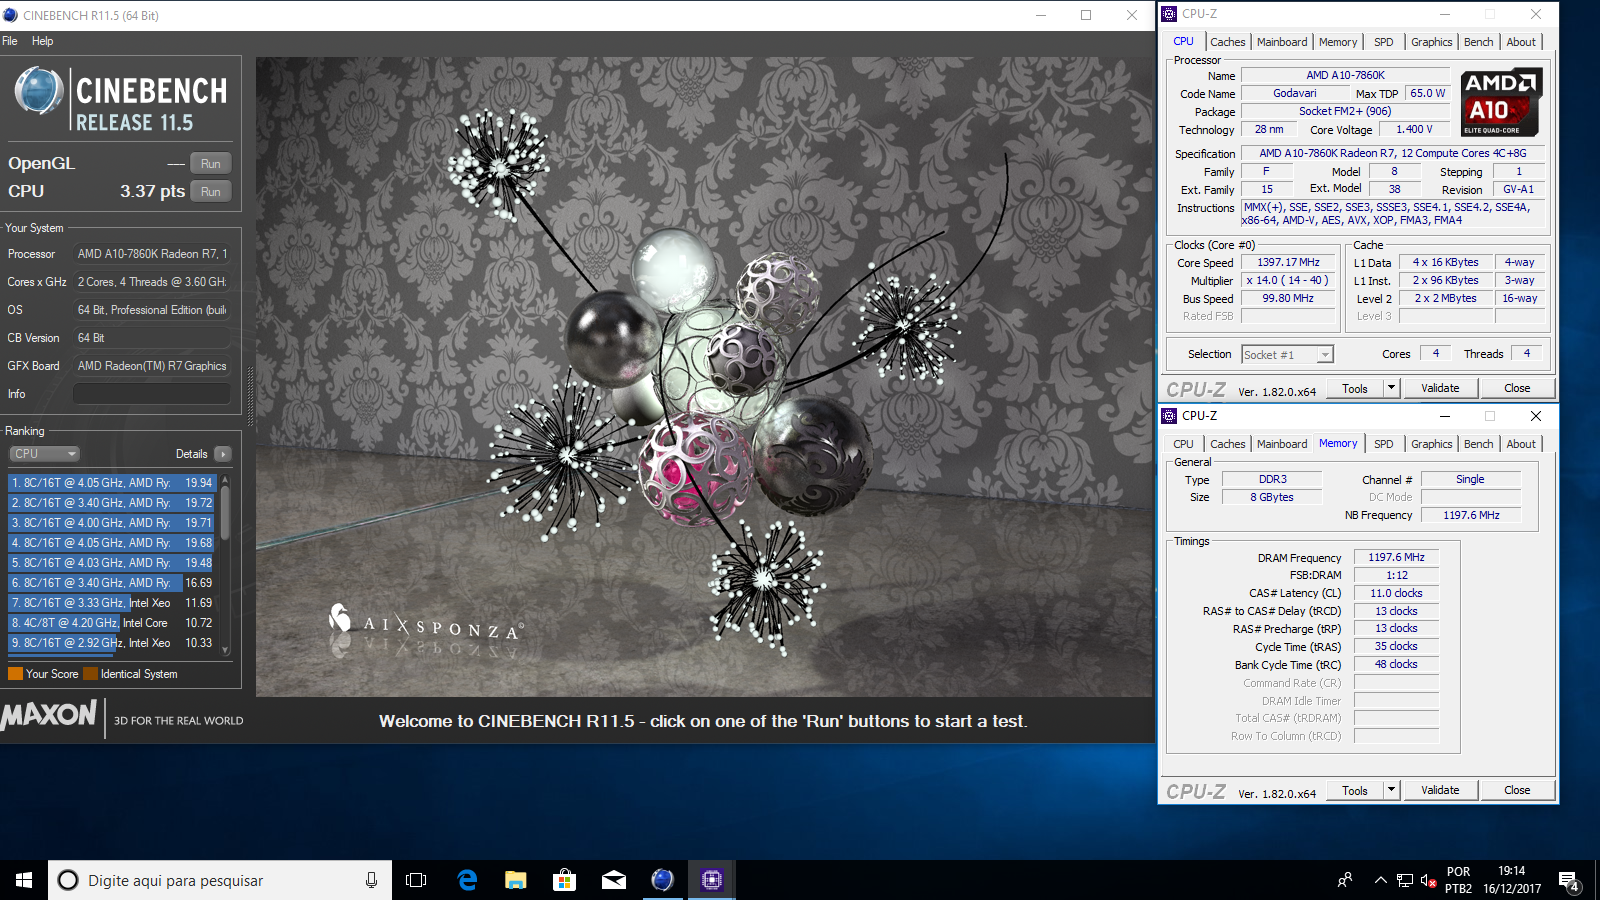Expand Tools dropdown arrow in upper CPU-Z

pyautogui.click(x=1391, y=389)
